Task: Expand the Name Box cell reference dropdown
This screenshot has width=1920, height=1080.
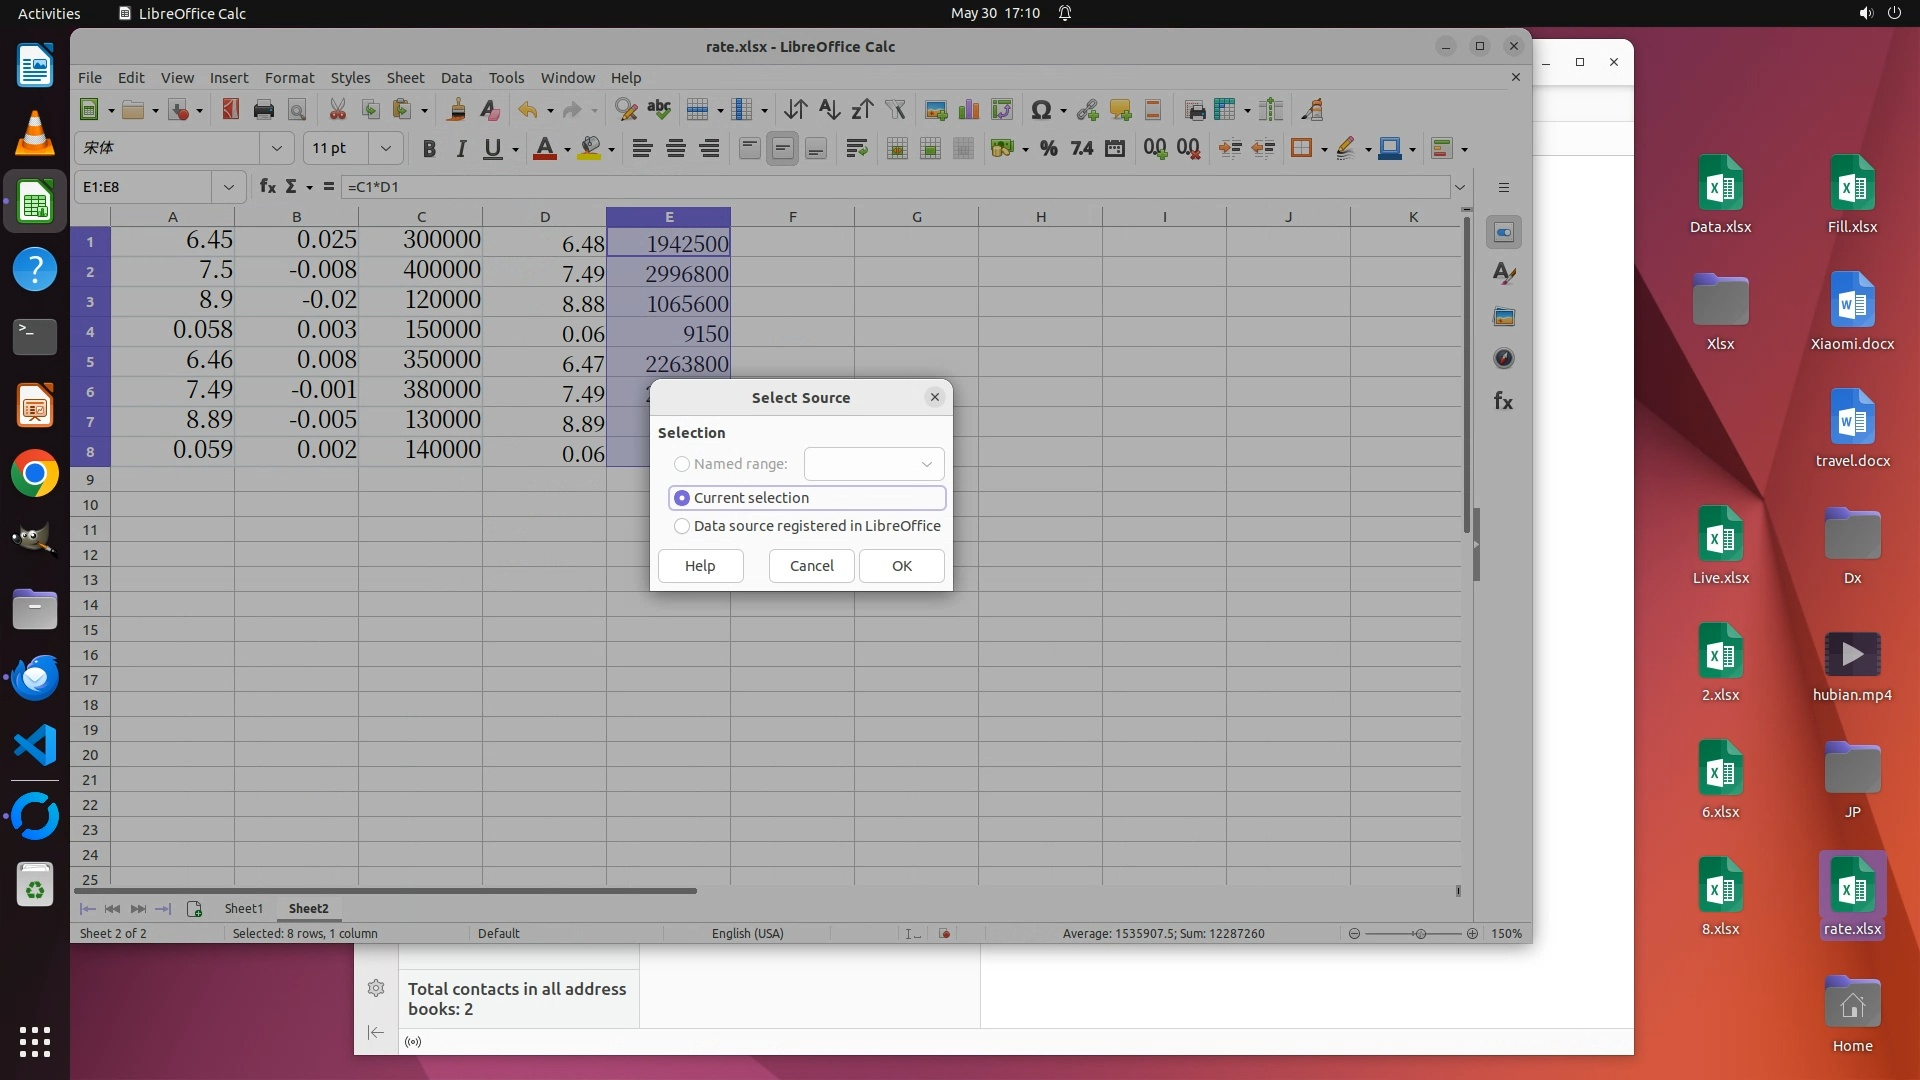Action: (x=229, y=186)
